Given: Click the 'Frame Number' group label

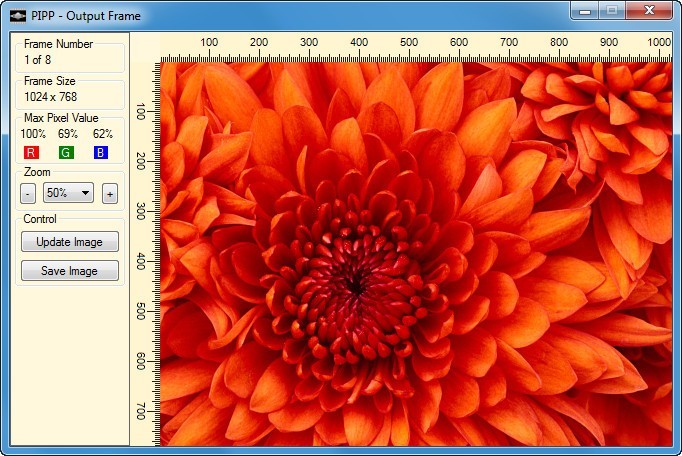Looking at the screenshot, I should tap(58, 44).
